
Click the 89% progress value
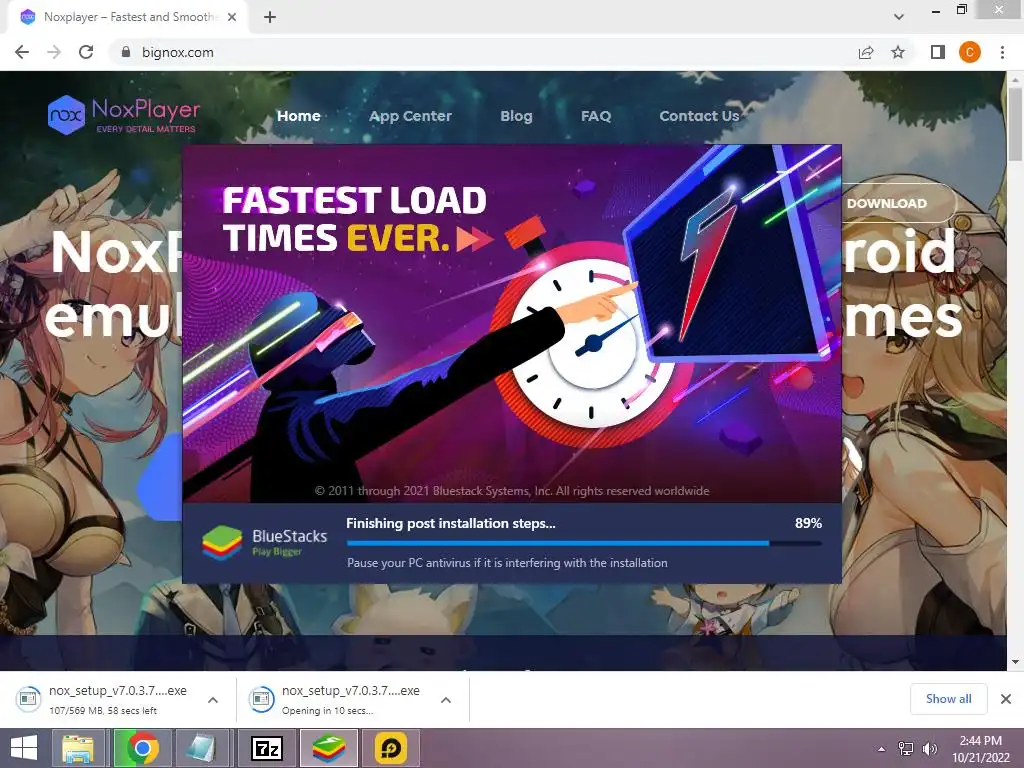coord(808,523)
